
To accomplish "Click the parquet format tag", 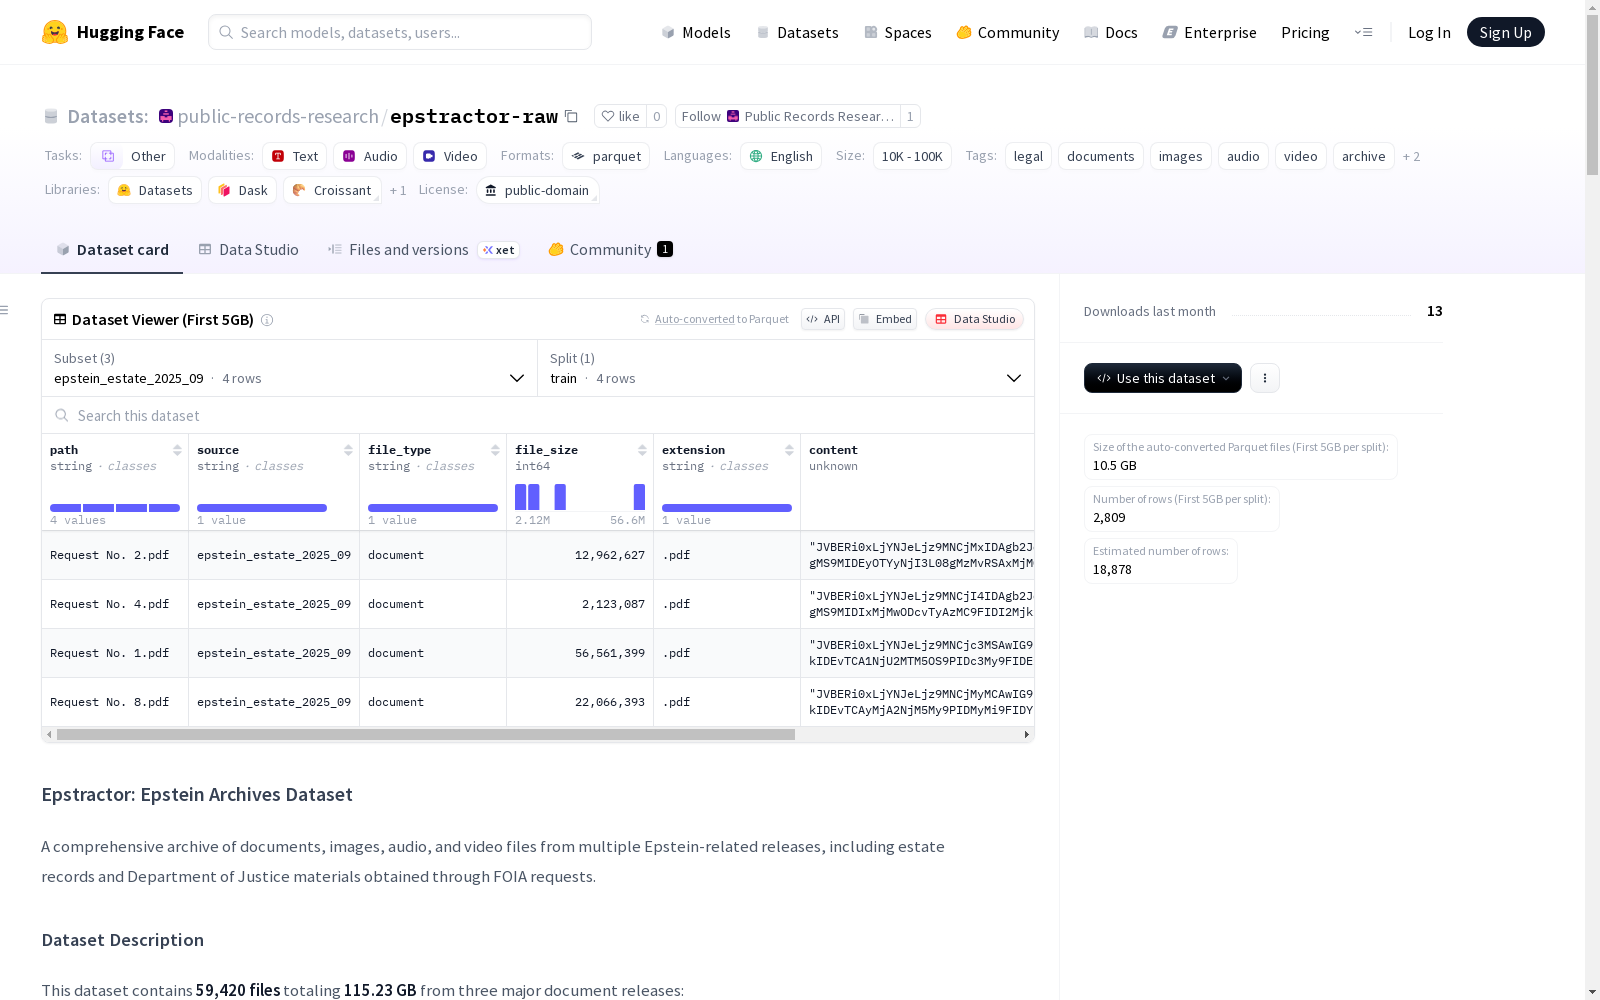I will 606,156.
